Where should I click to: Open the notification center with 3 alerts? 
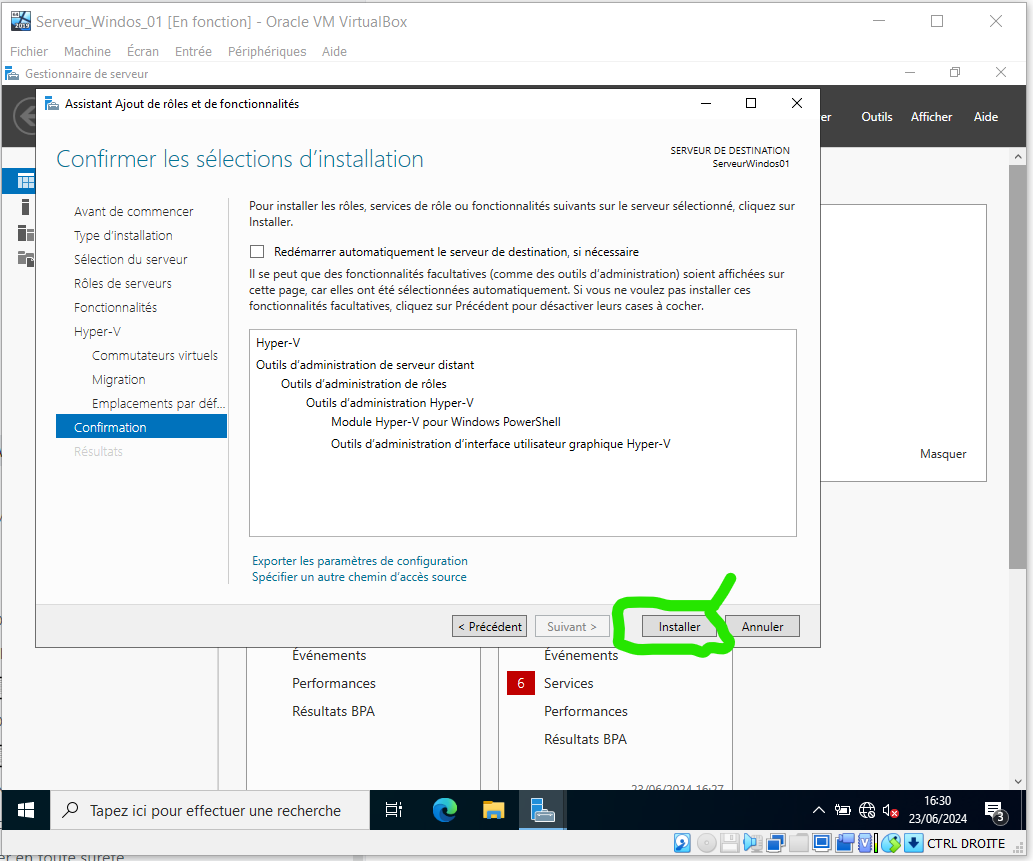994,811
